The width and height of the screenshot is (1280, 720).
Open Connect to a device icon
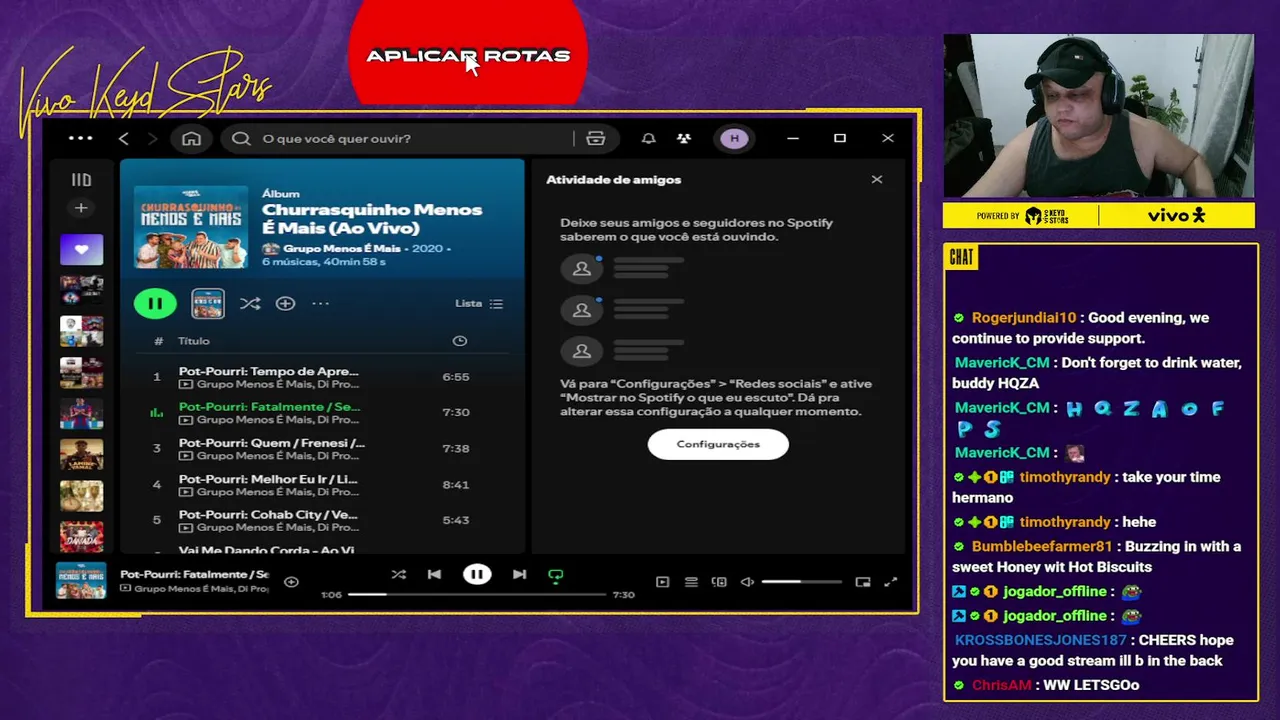click(719, 582)
